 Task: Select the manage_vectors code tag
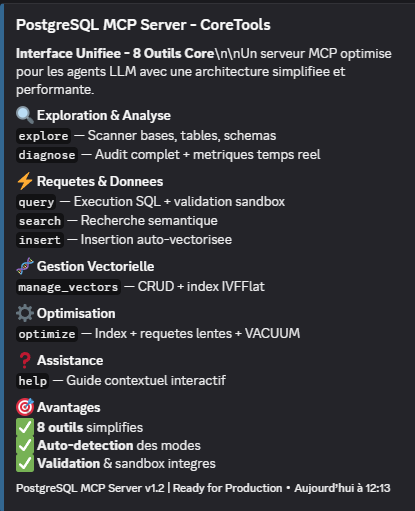tap(68, 287)
